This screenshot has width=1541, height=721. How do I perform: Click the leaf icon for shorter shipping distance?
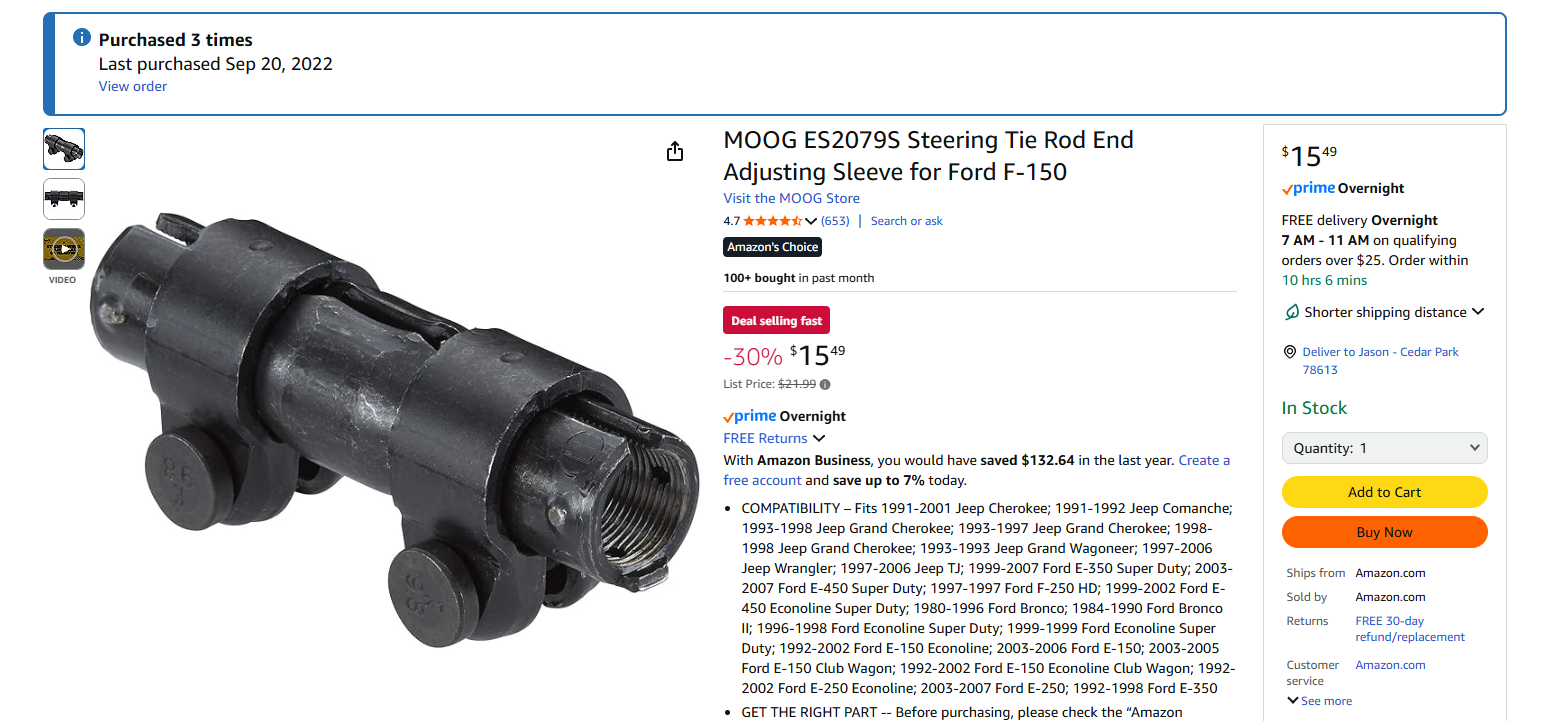(1292, 312)
